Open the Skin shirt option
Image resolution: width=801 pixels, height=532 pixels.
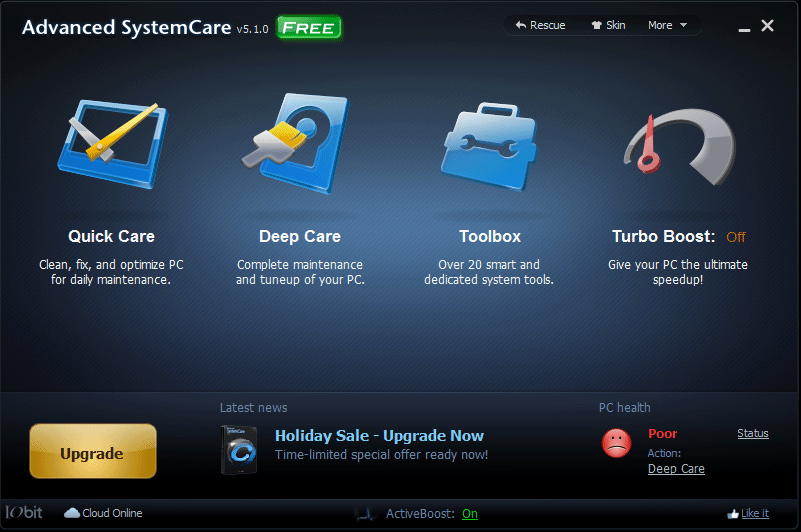(x=608, y=25)
